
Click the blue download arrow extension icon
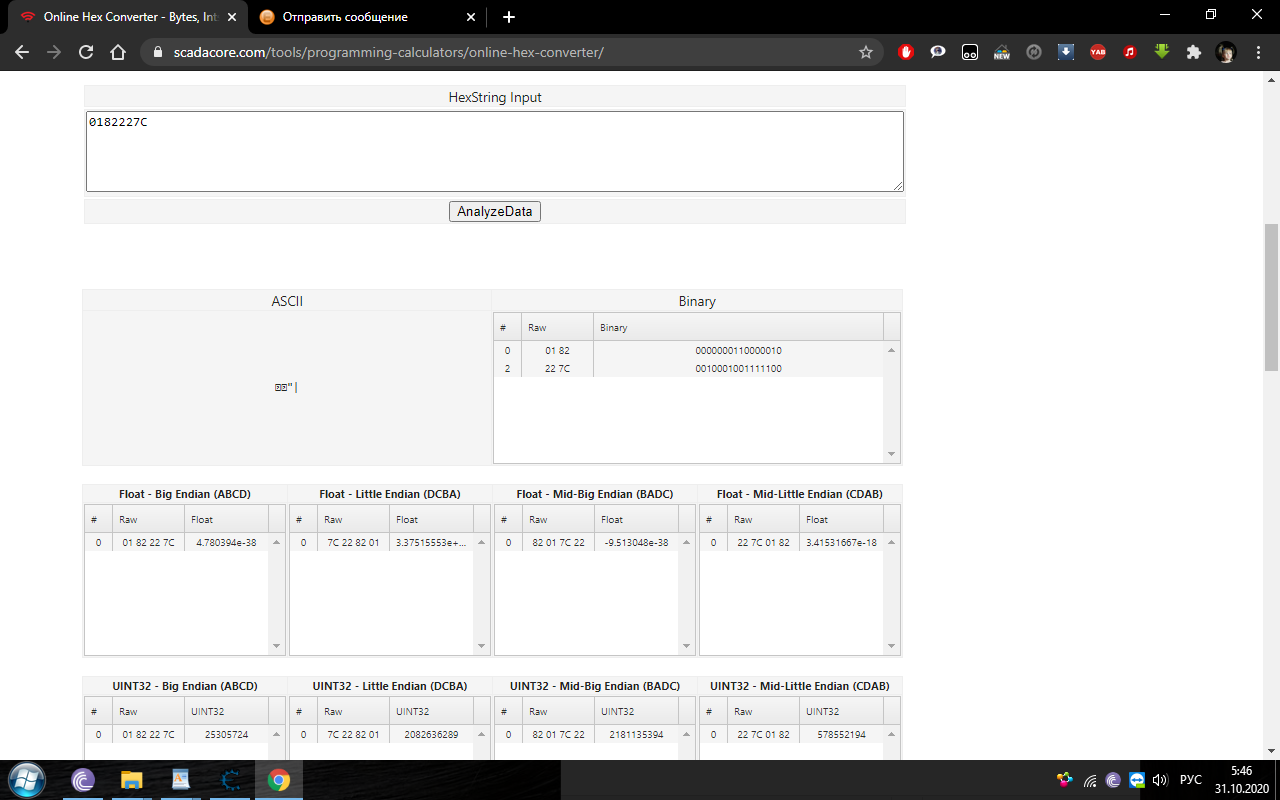point(1066,52)
